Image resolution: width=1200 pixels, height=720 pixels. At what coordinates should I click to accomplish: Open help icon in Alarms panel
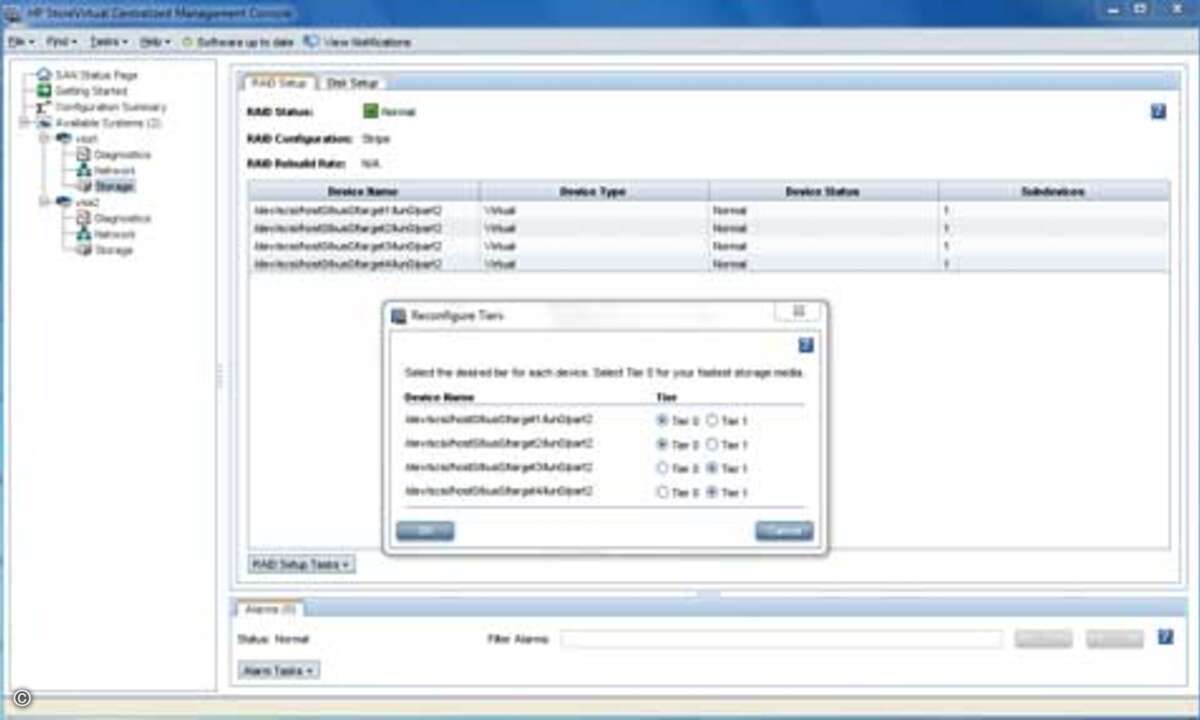click(x=1165, y=637)
